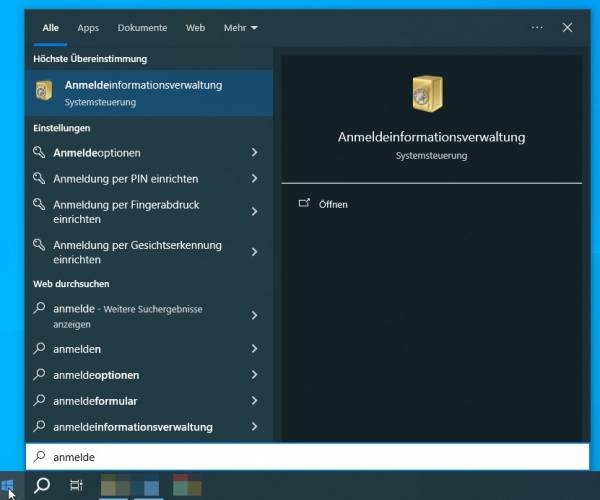The height and width of the screenshot is (500, 600).
Task: Click magnifier icon beside anmelden suggestion
Action: point(39,349)
